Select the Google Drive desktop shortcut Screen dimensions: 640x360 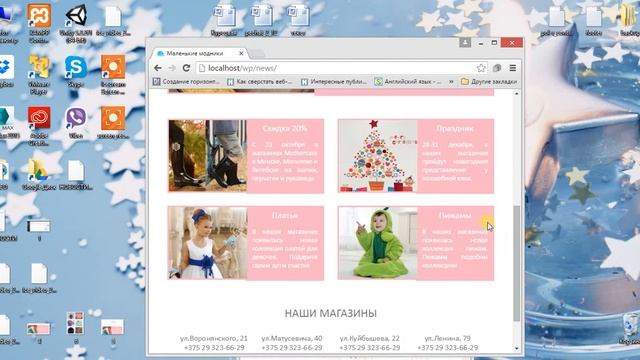pyautogui.click(x=38, y=174)
